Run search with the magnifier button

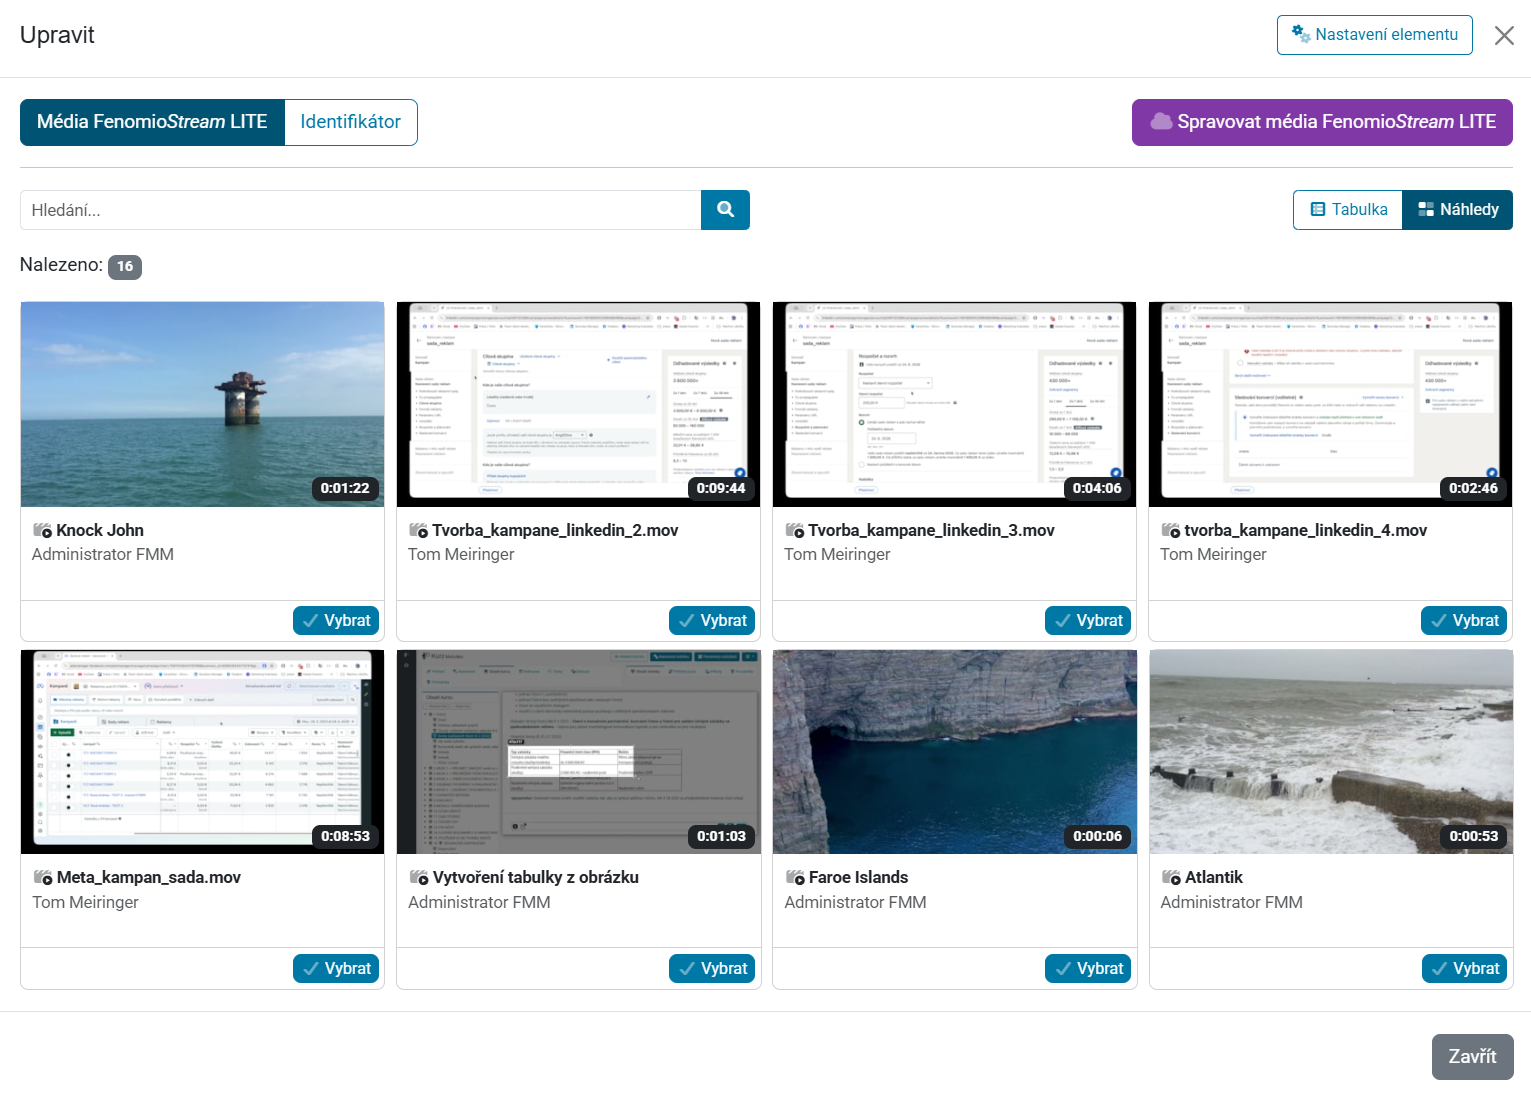pyautogui.click(x=725, y=210)
